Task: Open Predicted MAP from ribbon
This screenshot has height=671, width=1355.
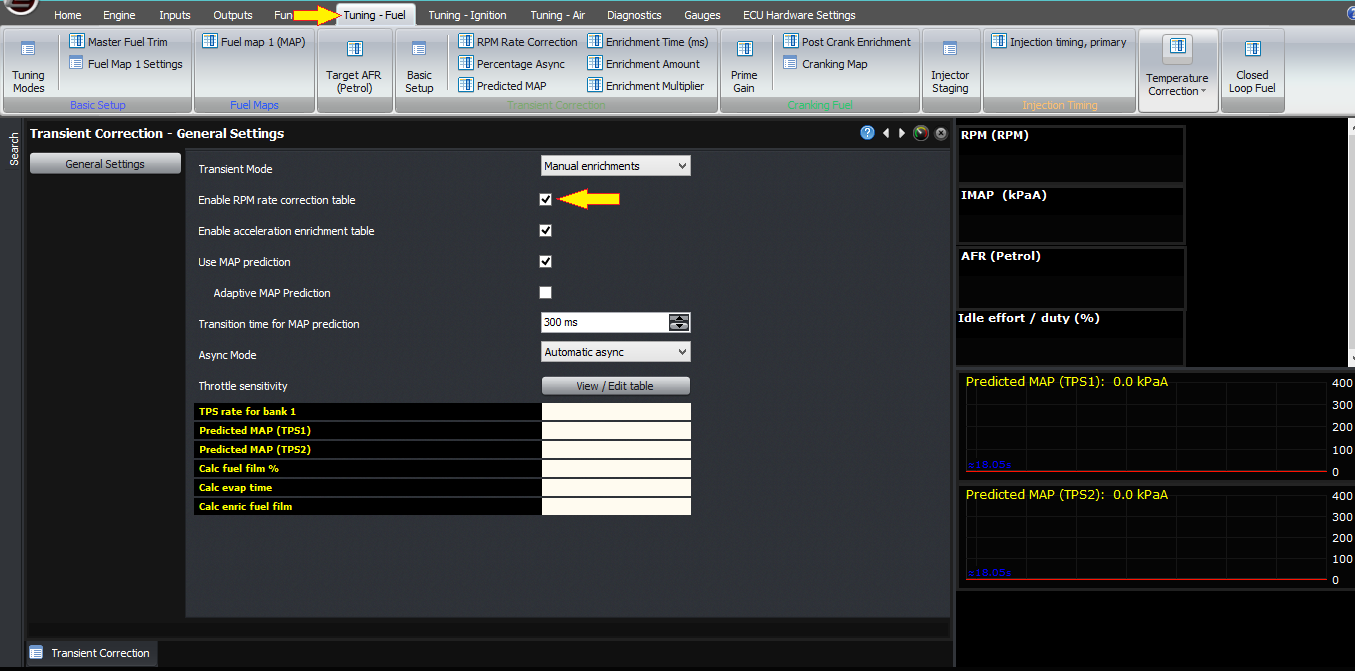Action: (502, 86)
